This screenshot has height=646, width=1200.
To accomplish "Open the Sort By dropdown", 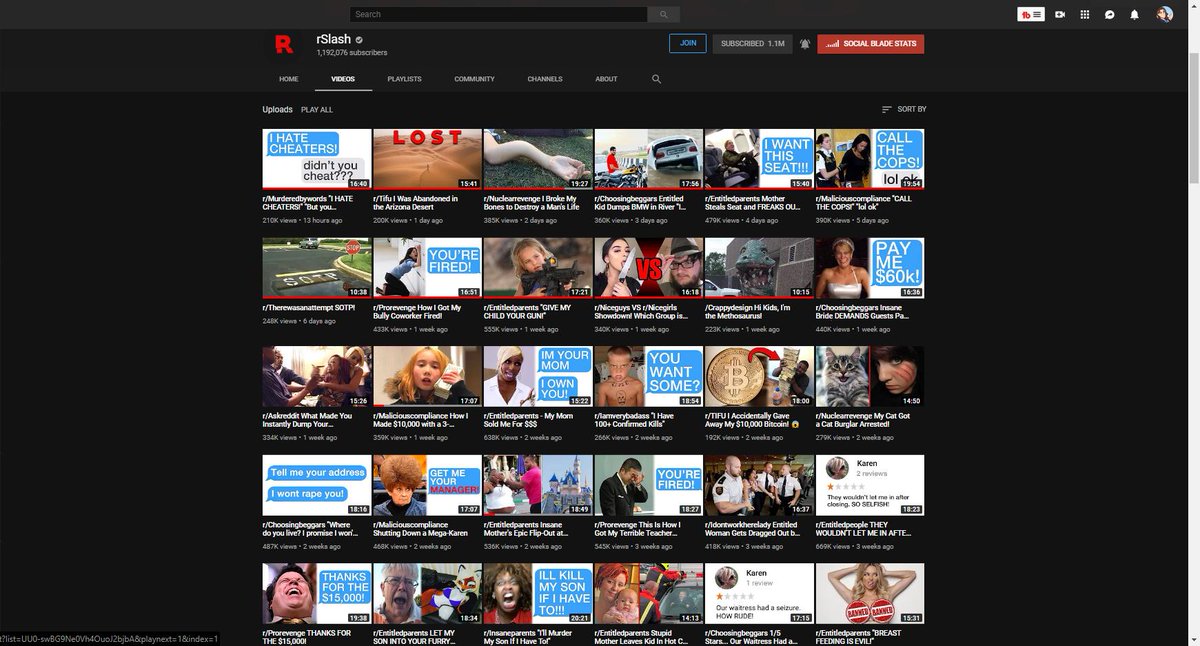I will pos(904,109).
